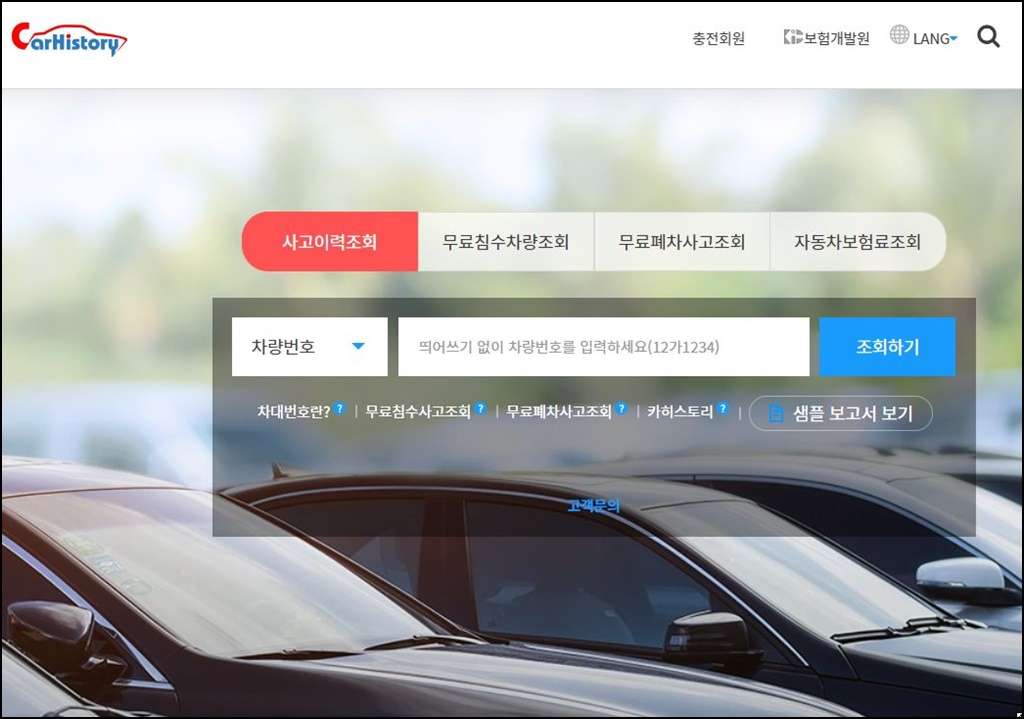Click the 충전회원 link

pos(716,37)
